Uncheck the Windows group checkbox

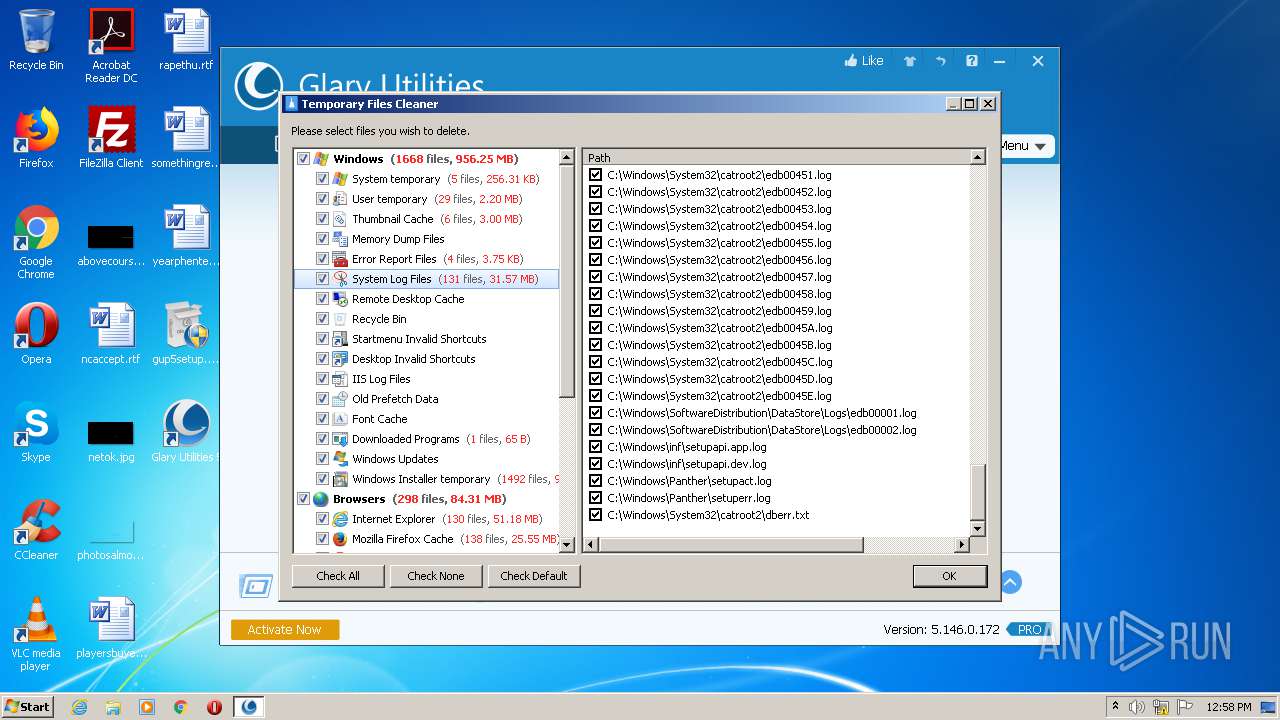(303, 159)
